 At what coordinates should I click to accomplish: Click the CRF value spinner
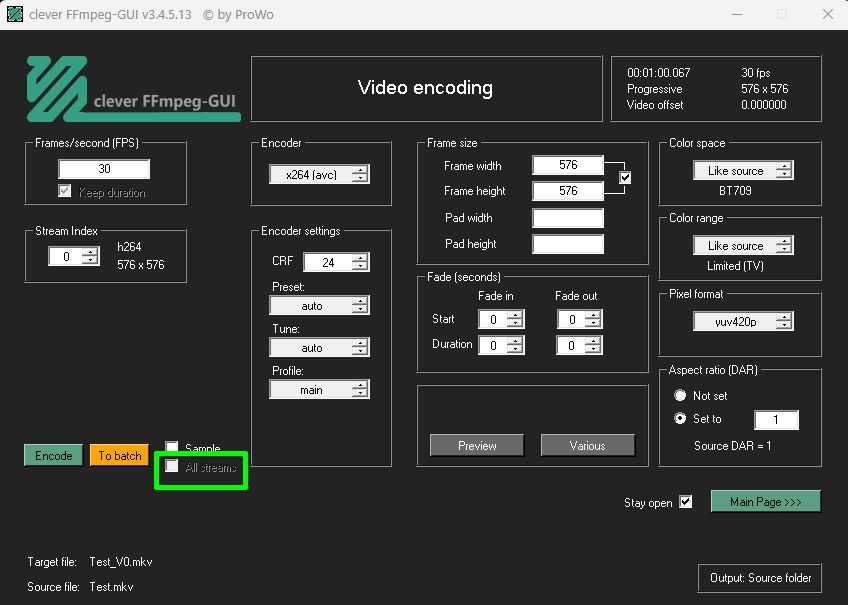(x=336, y=262)
